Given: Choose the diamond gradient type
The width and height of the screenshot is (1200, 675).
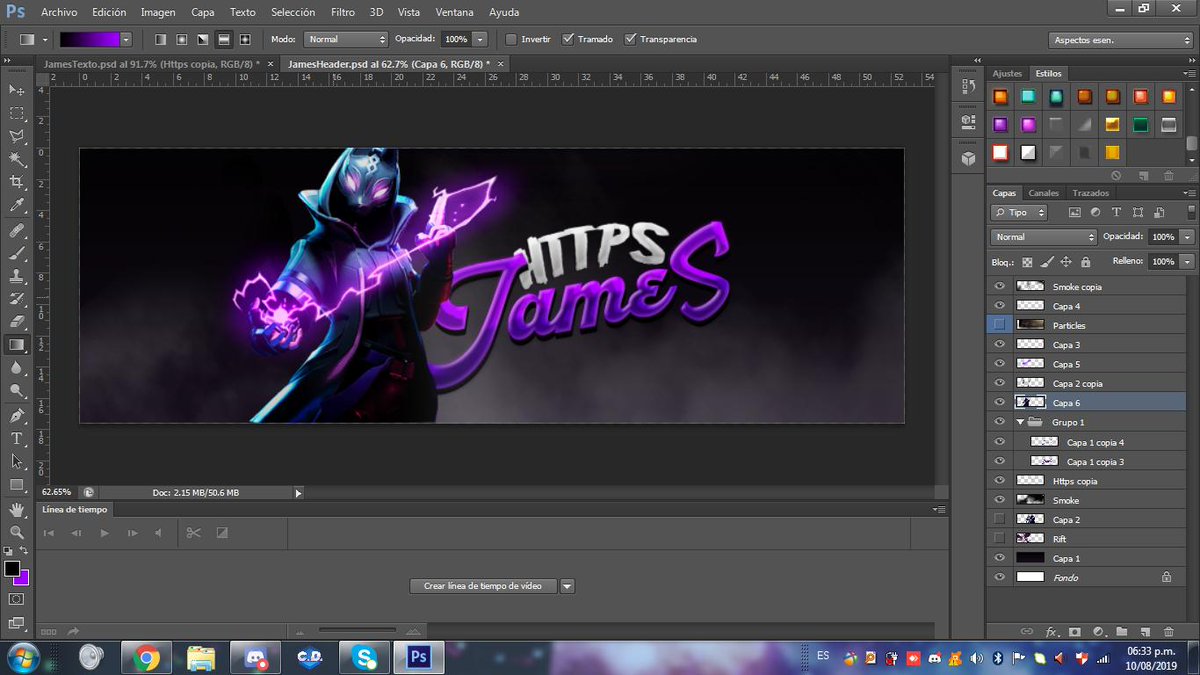Looking at the screenshot, I should pyautogui.click(x=245, y=39).
